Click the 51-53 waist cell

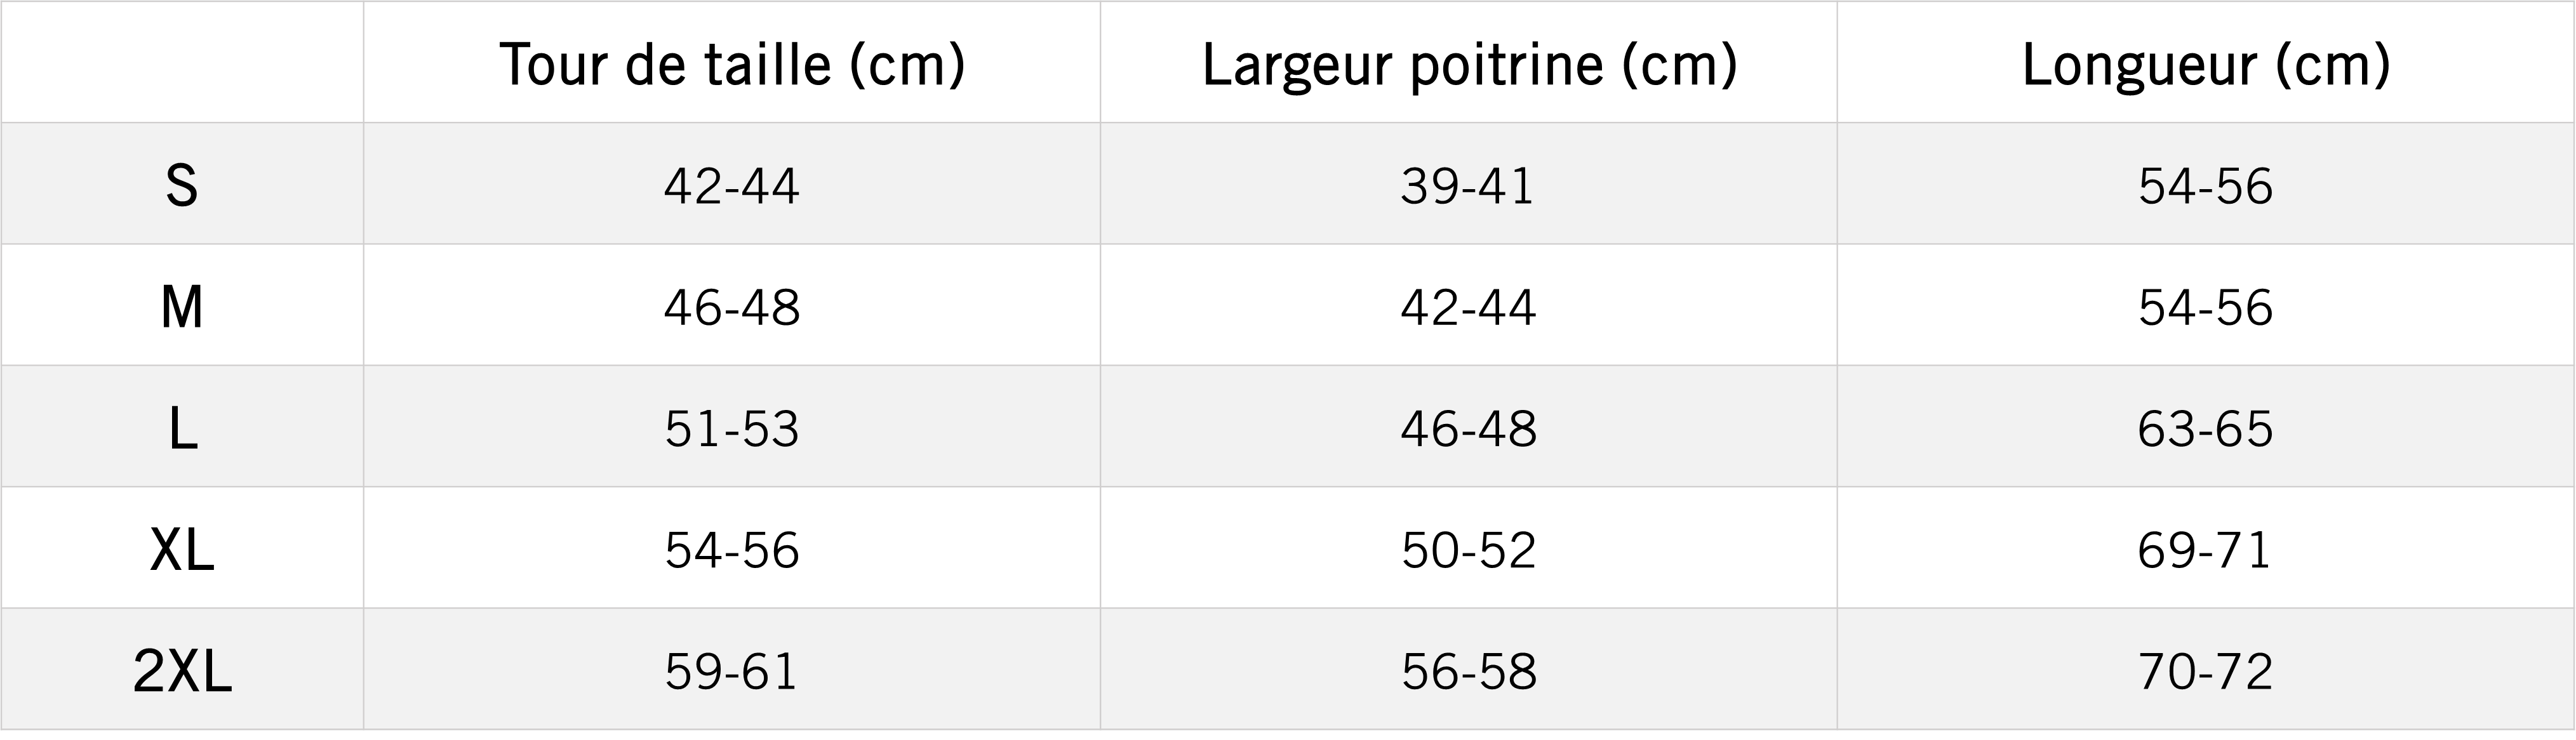[732, 429]
